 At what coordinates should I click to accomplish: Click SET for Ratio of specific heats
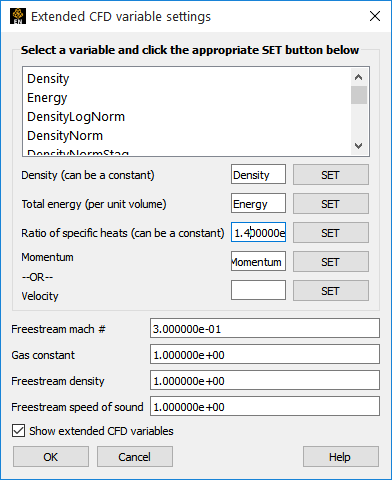pyautogui.click(x=331, y=232)
